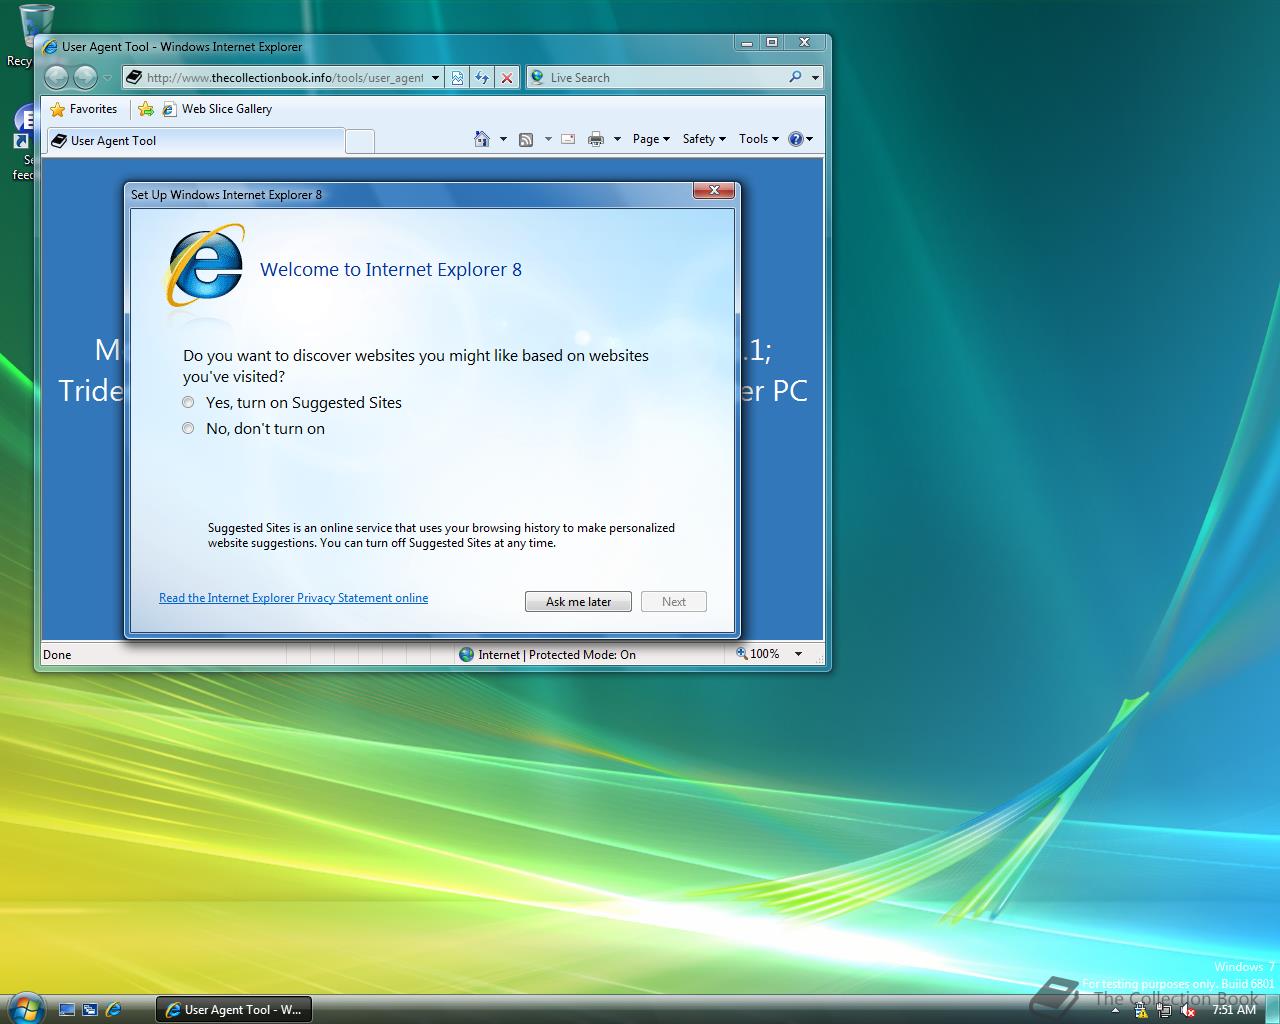Viewport: 1280px width, 1024px height.
Task: Click the Print icon
Action: coord(596,139)
